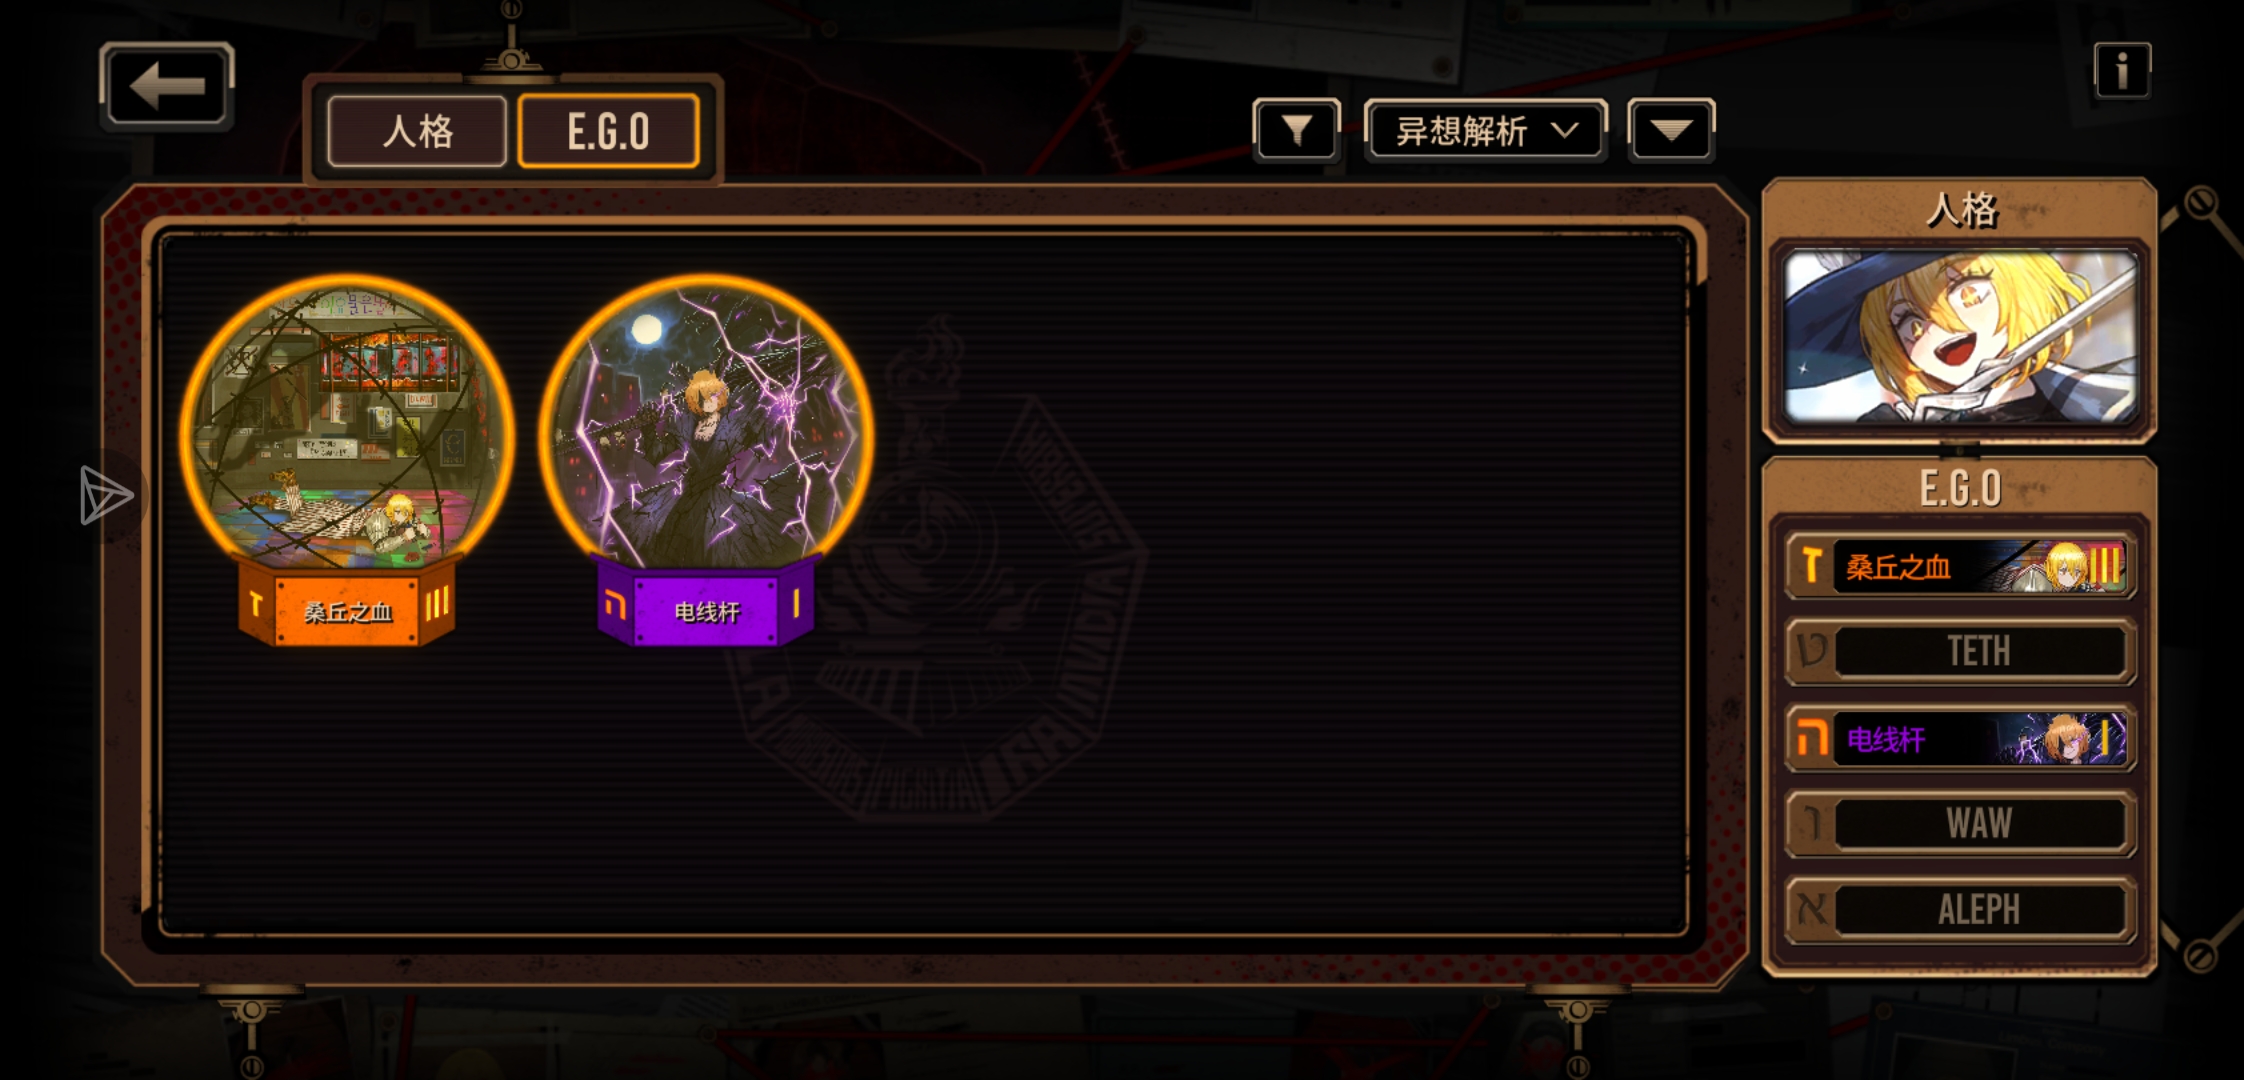Viewport: 2244px width, 1080px height.
Task: Select the empty TETH slot
Action: 1960,652
